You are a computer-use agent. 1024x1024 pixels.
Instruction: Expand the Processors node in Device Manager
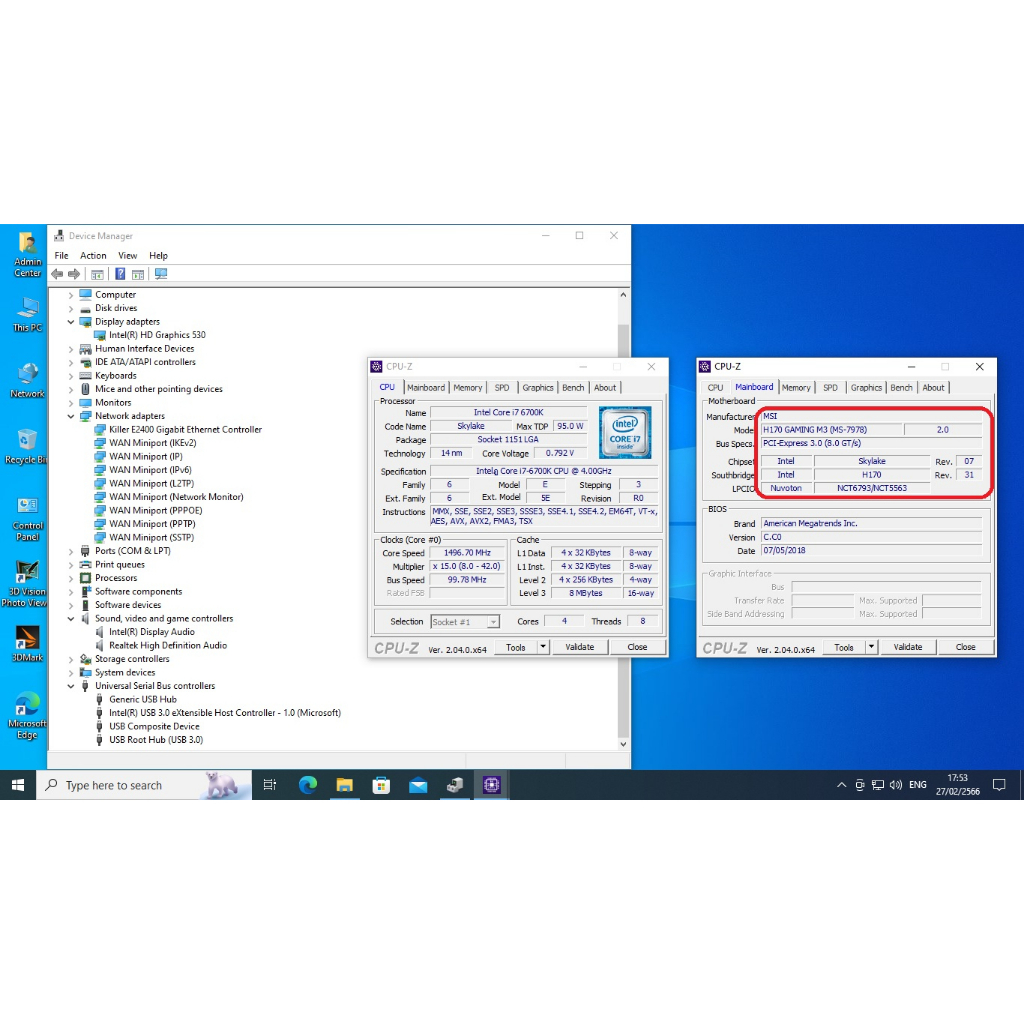[71, 578]
